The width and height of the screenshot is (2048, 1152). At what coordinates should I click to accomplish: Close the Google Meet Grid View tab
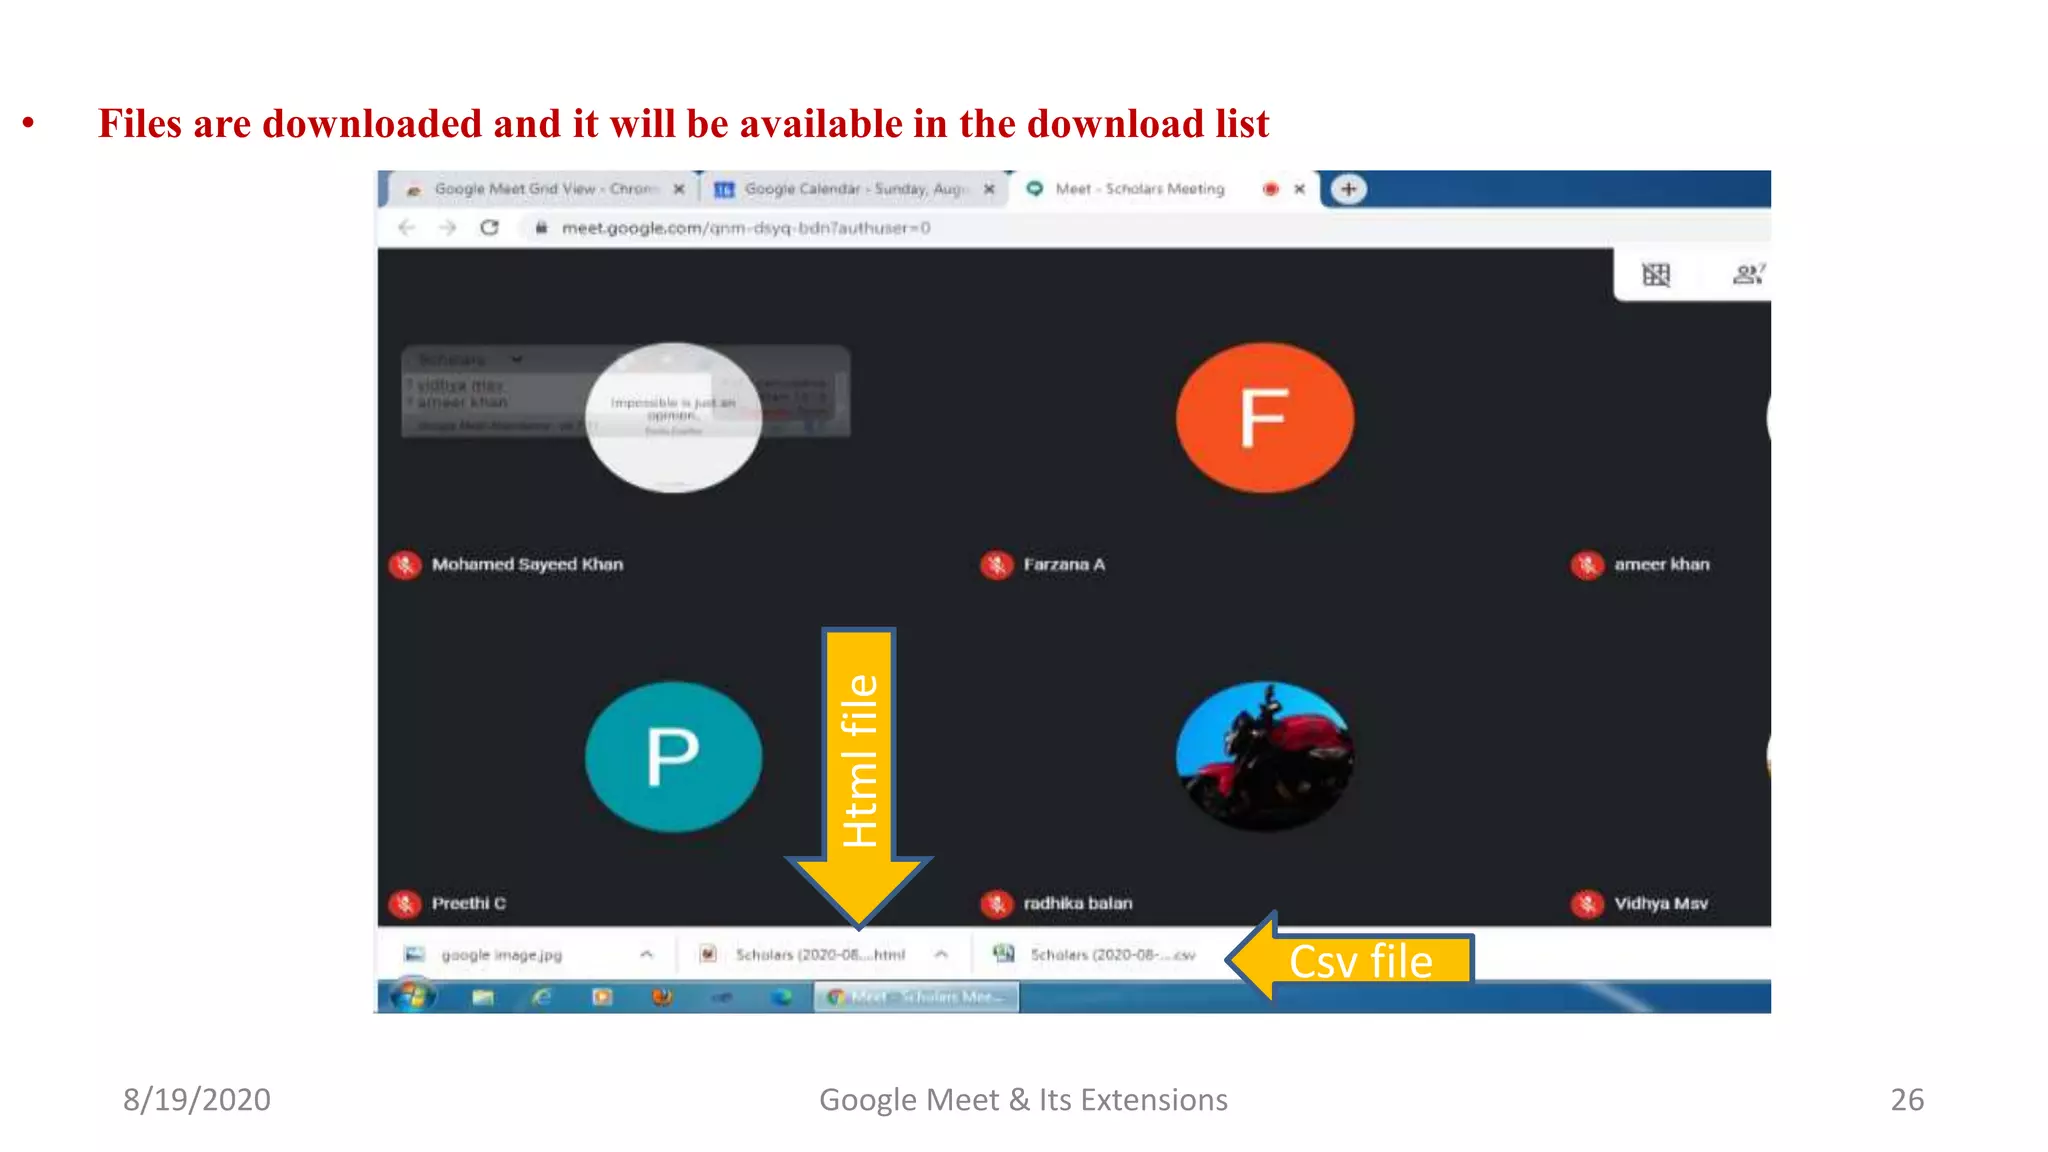coord(679,188)
